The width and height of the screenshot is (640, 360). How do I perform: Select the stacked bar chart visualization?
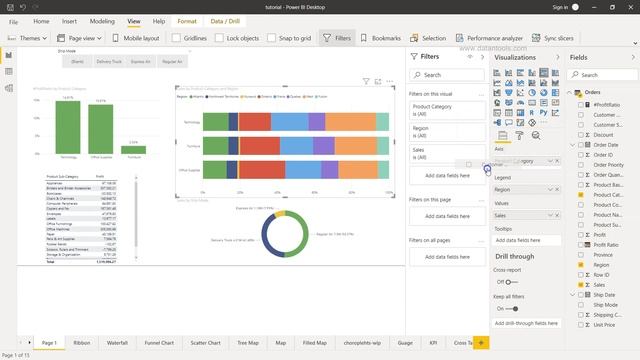point(497,73)
